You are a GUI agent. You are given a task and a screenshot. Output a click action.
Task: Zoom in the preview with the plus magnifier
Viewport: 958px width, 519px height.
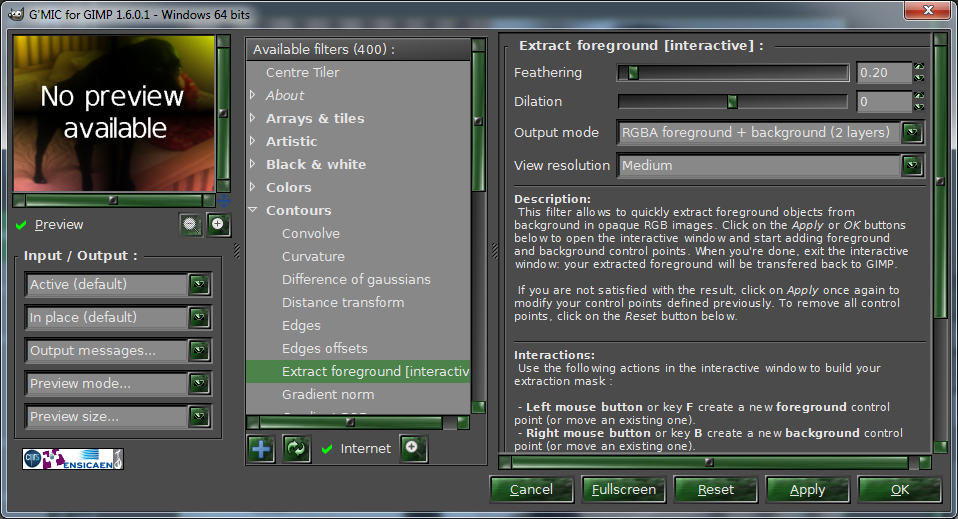pos(218,225)
